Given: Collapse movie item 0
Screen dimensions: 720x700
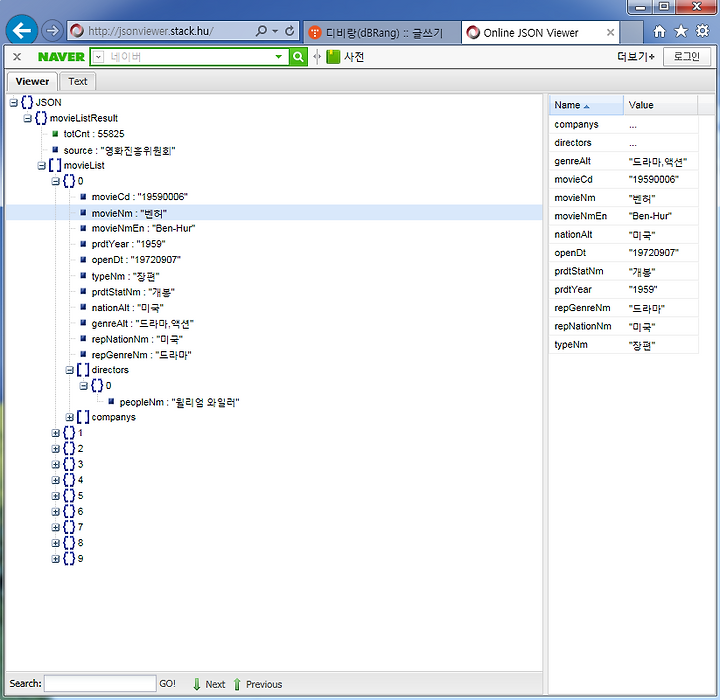Looking at the screenshot, I should tap(56, 181).
